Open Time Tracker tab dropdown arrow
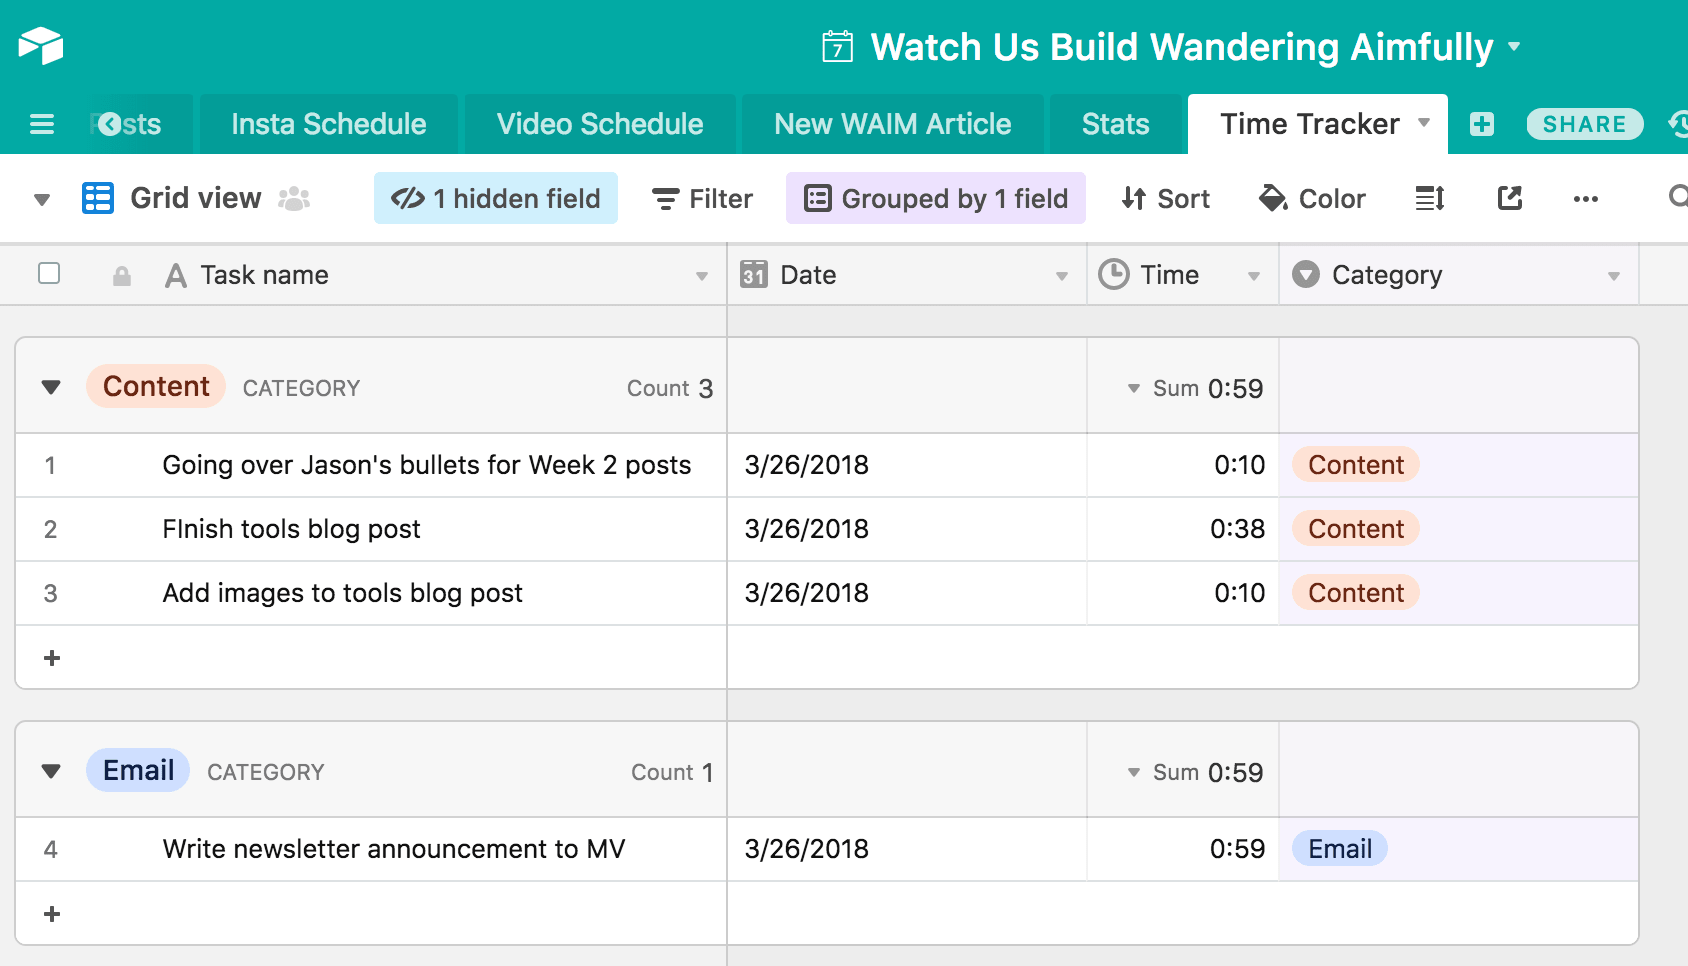This screenshot has width=1688, height=966. coord(1424,123)
